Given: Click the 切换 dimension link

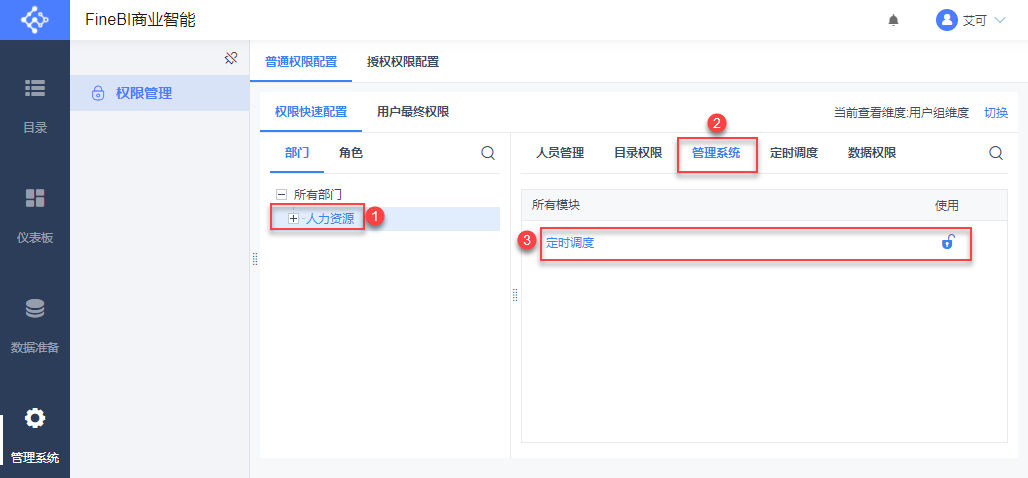Looking at the screenshot, I should click(x=996, y=113).
